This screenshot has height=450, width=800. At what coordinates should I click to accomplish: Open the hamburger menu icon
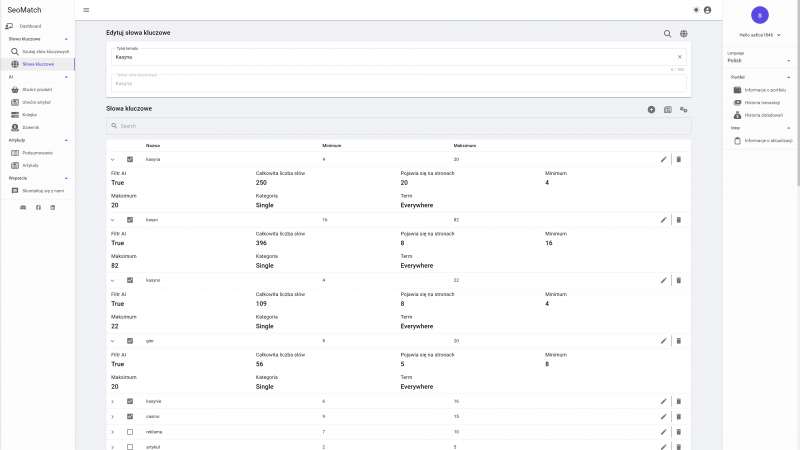(86, 10)
